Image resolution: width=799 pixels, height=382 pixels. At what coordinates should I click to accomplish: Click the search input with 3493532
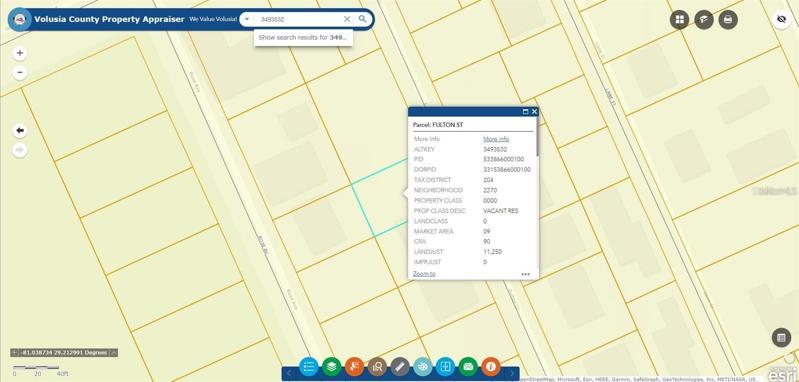tap(300, 19)
